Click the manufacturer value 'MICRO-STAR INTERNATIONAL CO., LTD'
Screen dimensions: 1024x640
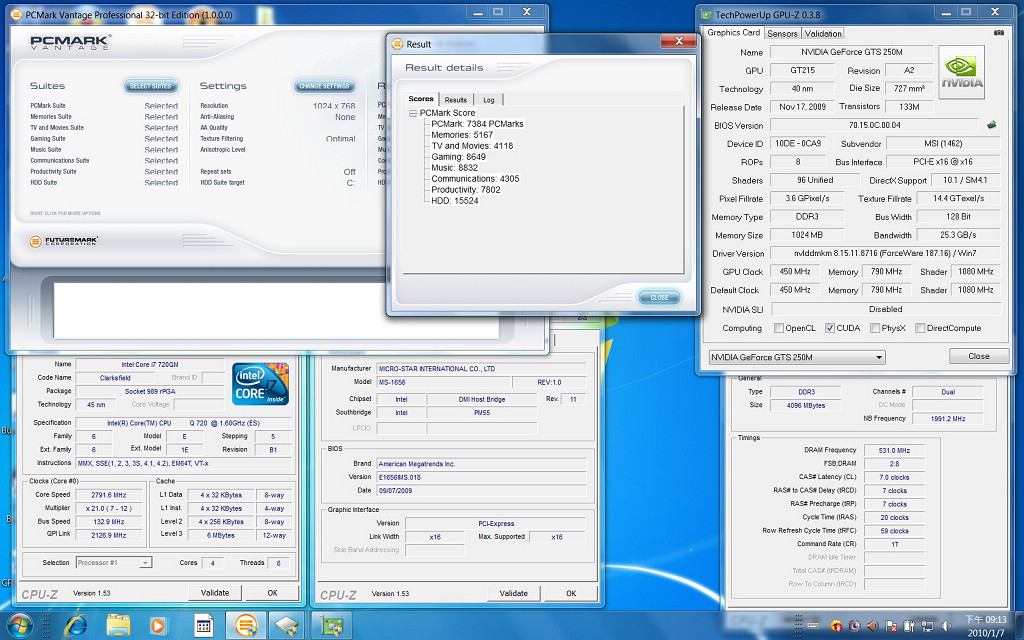[x=482, y=369]
